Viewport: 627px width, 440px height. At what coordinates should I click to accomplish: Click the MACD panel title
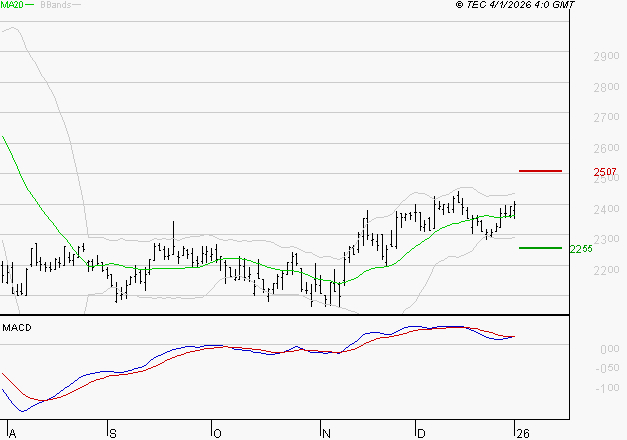click(x=17, y=328)
